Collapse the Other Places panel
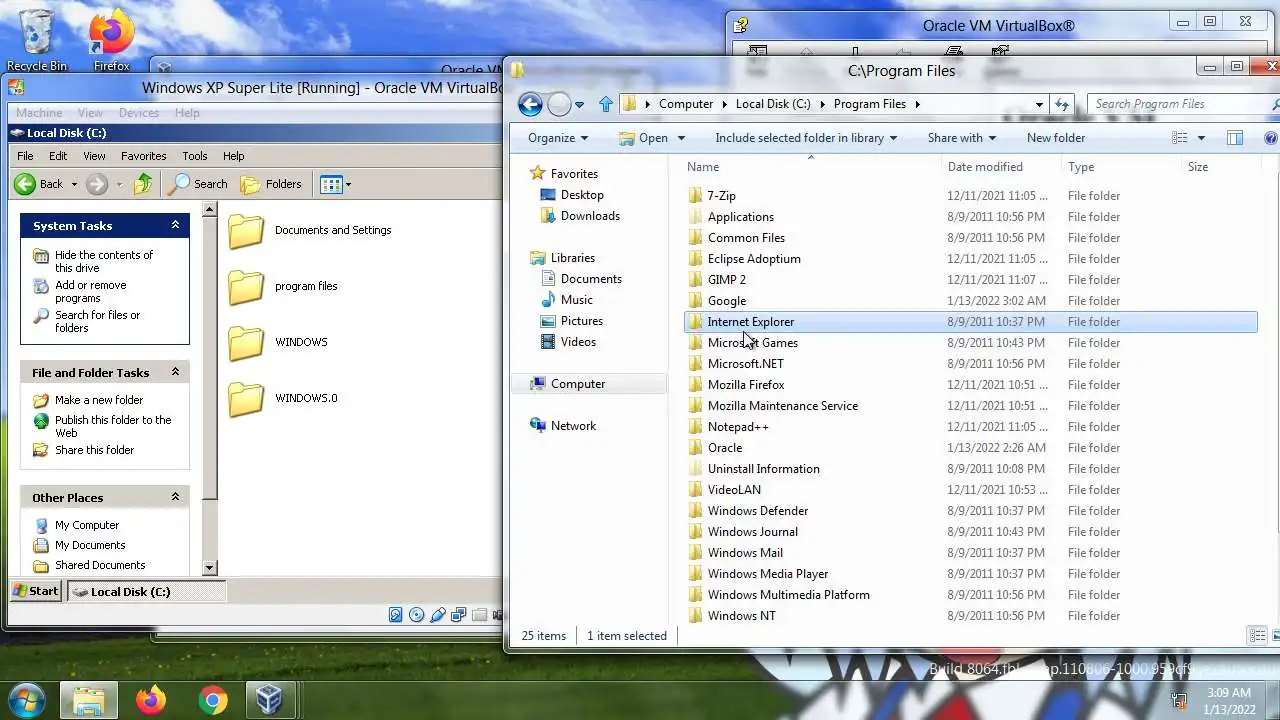 [175, 497]
